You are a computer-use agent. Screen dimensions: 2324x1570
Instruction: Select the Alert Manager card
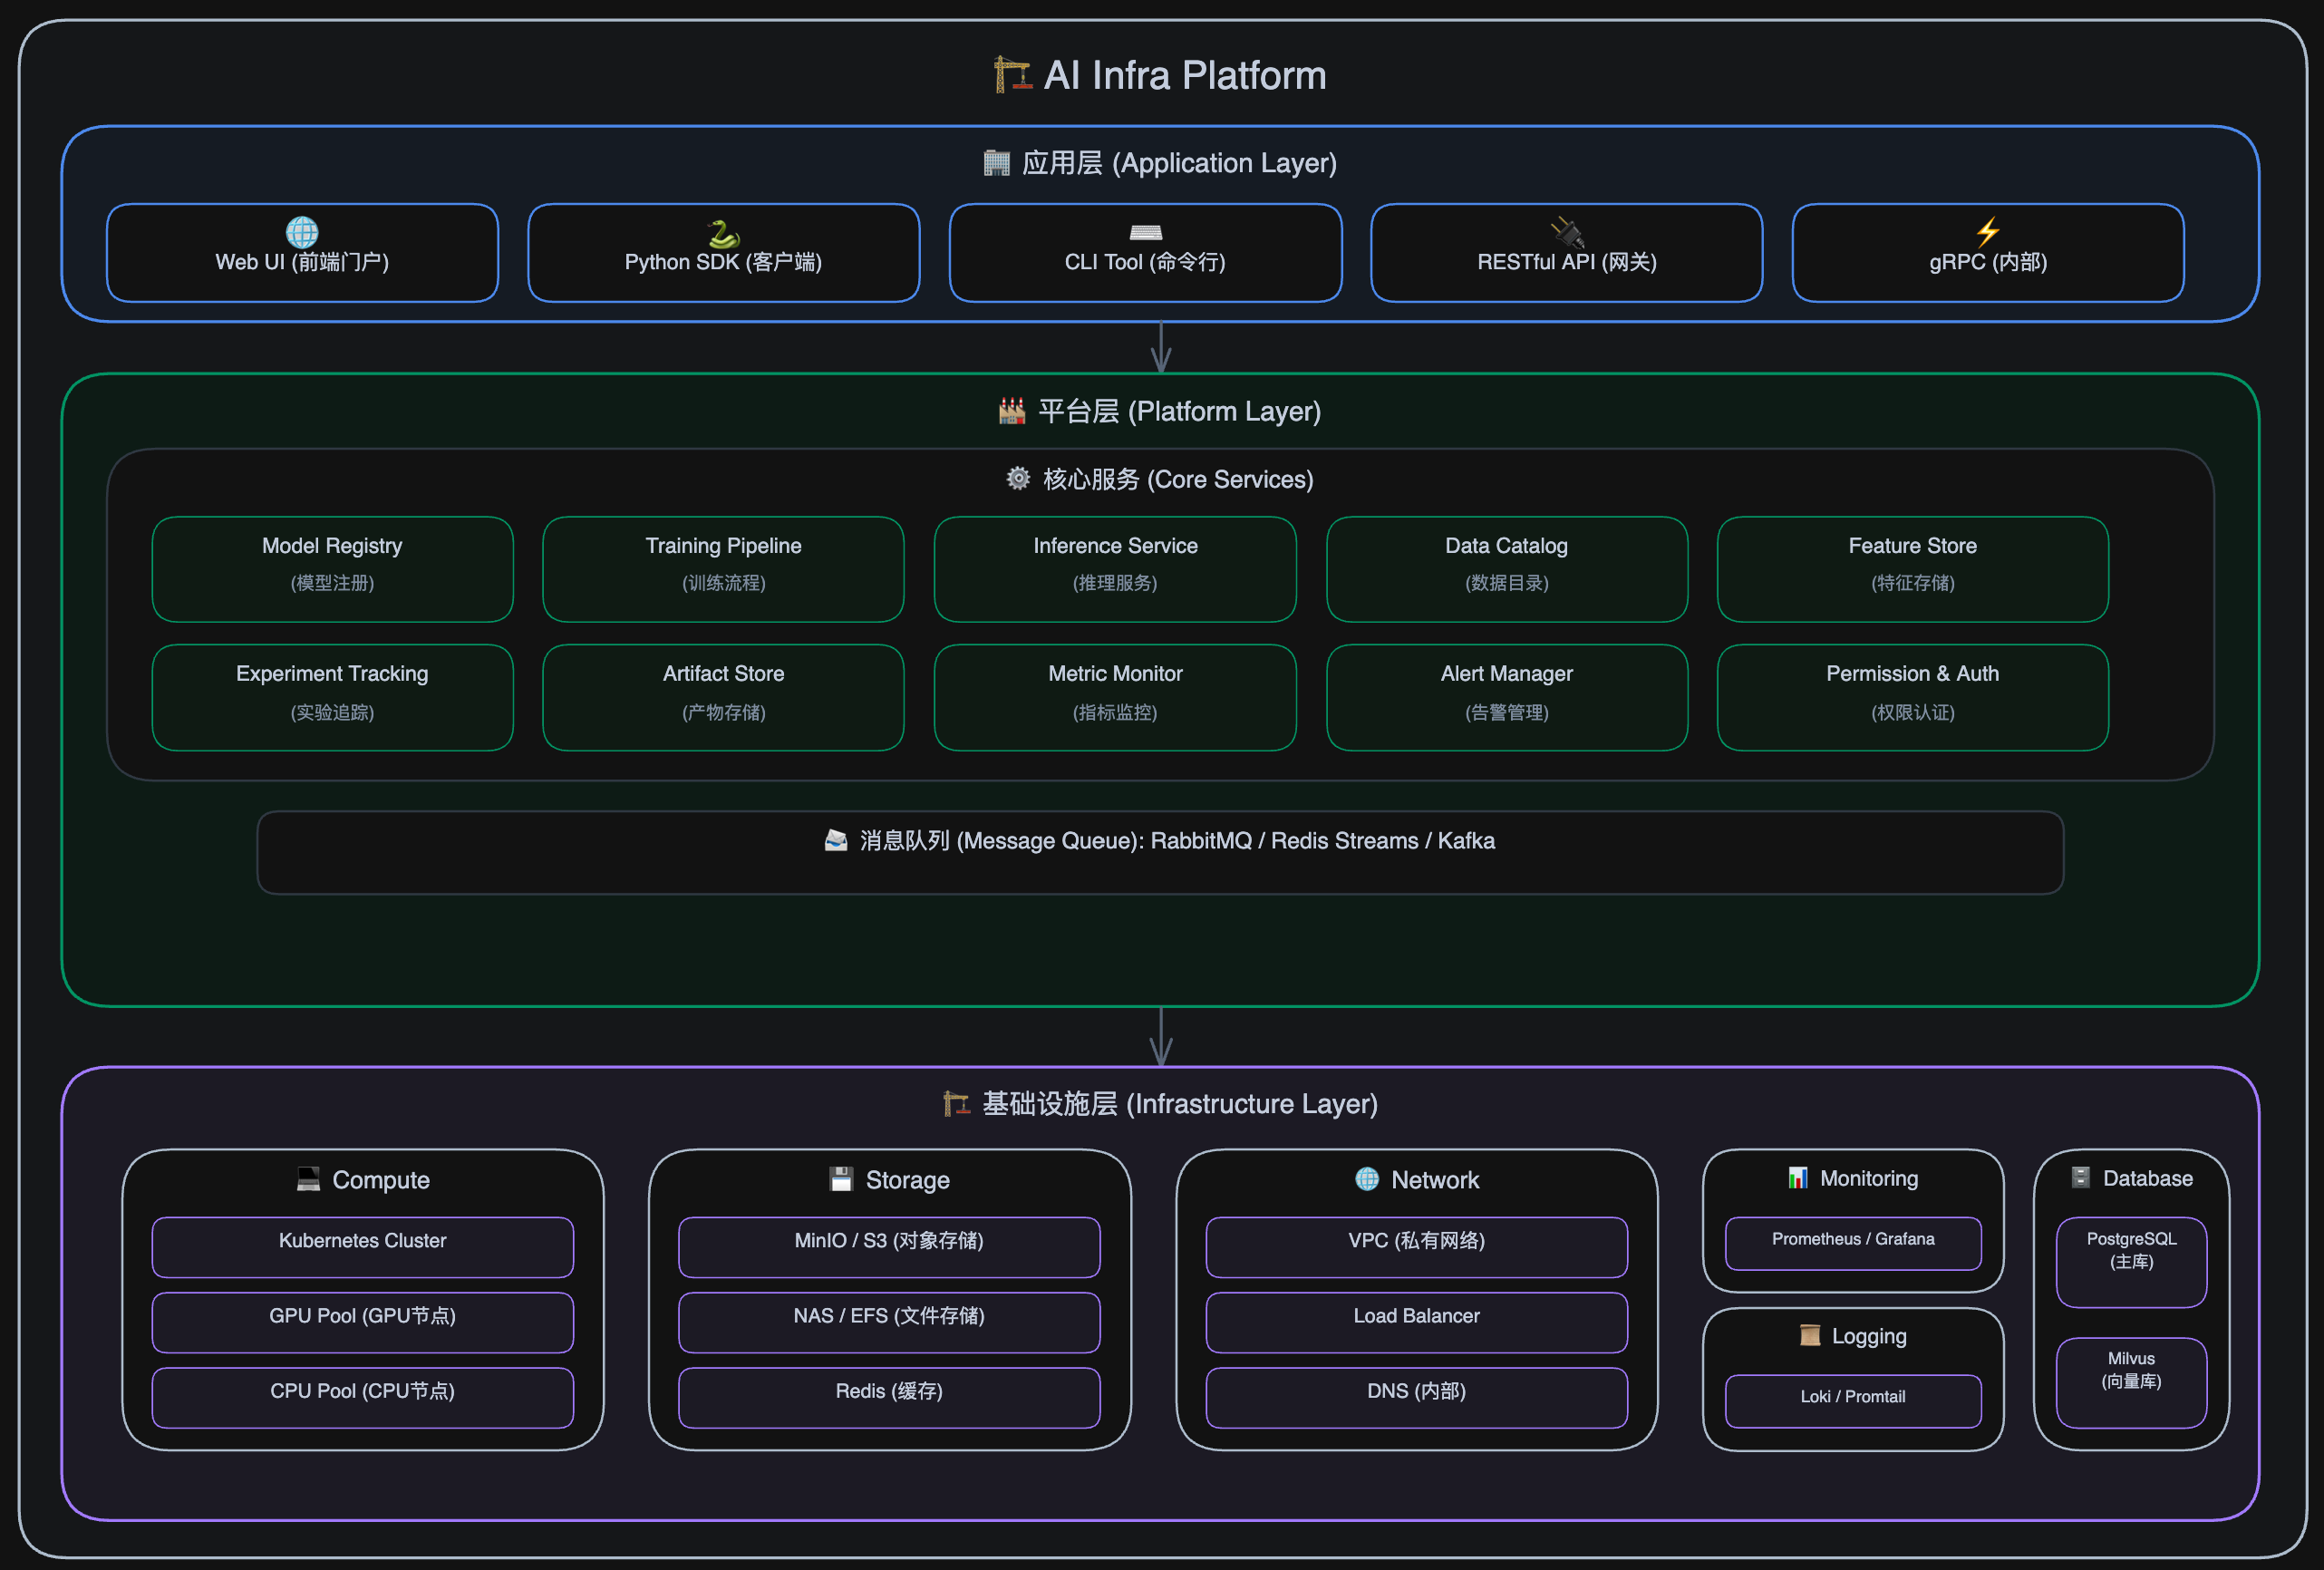click(x=1507, y=698)
